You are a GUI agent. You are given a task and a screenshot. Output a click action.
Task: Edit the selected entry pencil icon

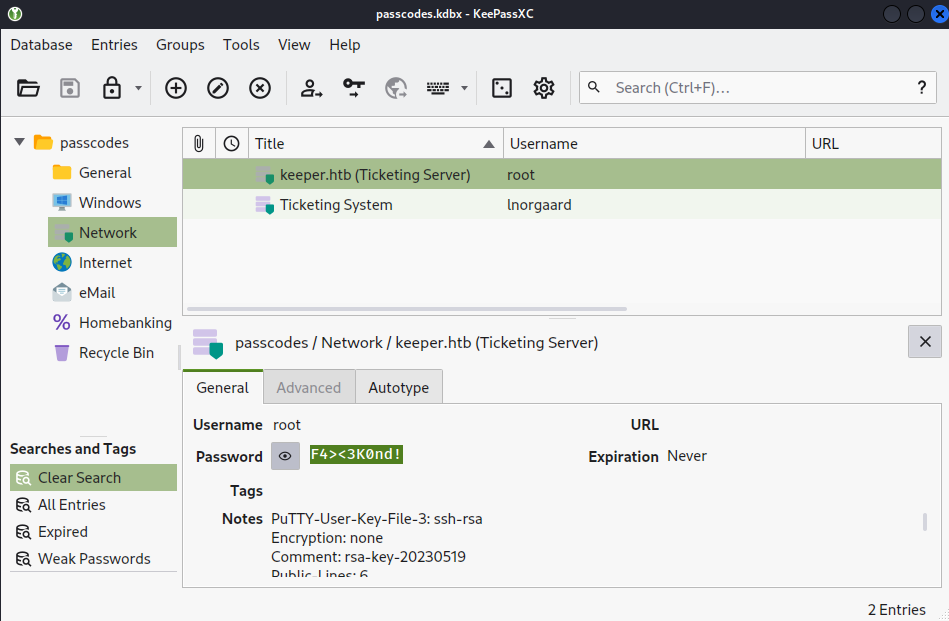[218, 88]
